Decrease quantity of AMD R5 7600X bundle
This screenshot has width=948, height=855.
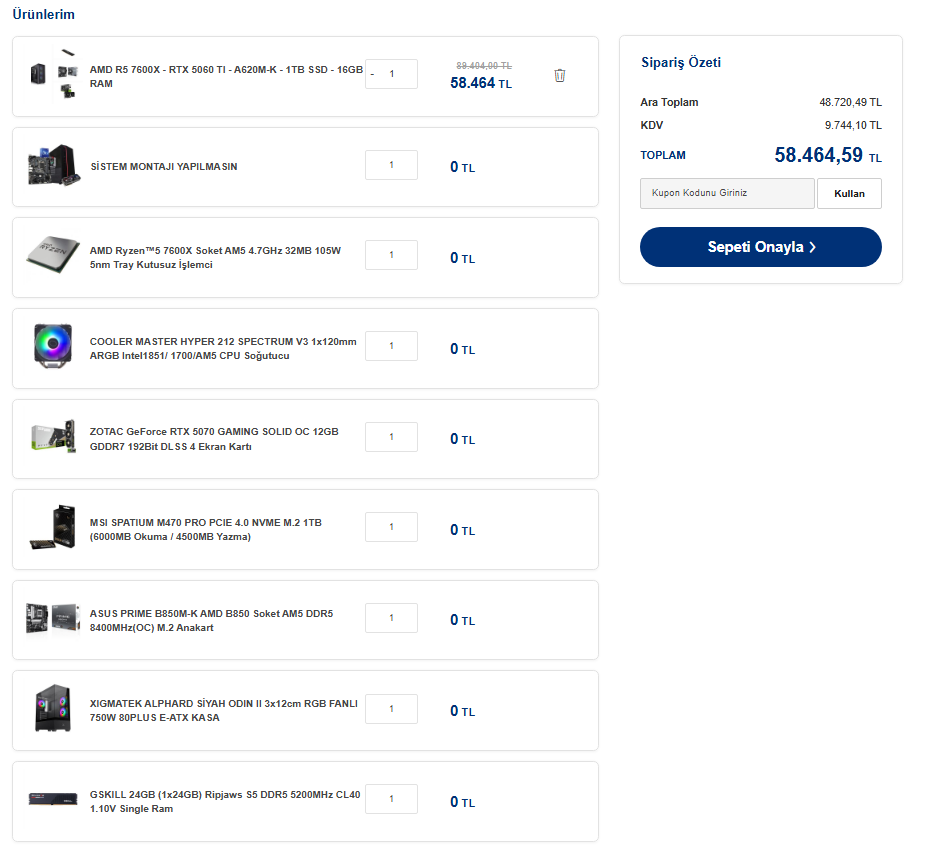tap(372, 74)
